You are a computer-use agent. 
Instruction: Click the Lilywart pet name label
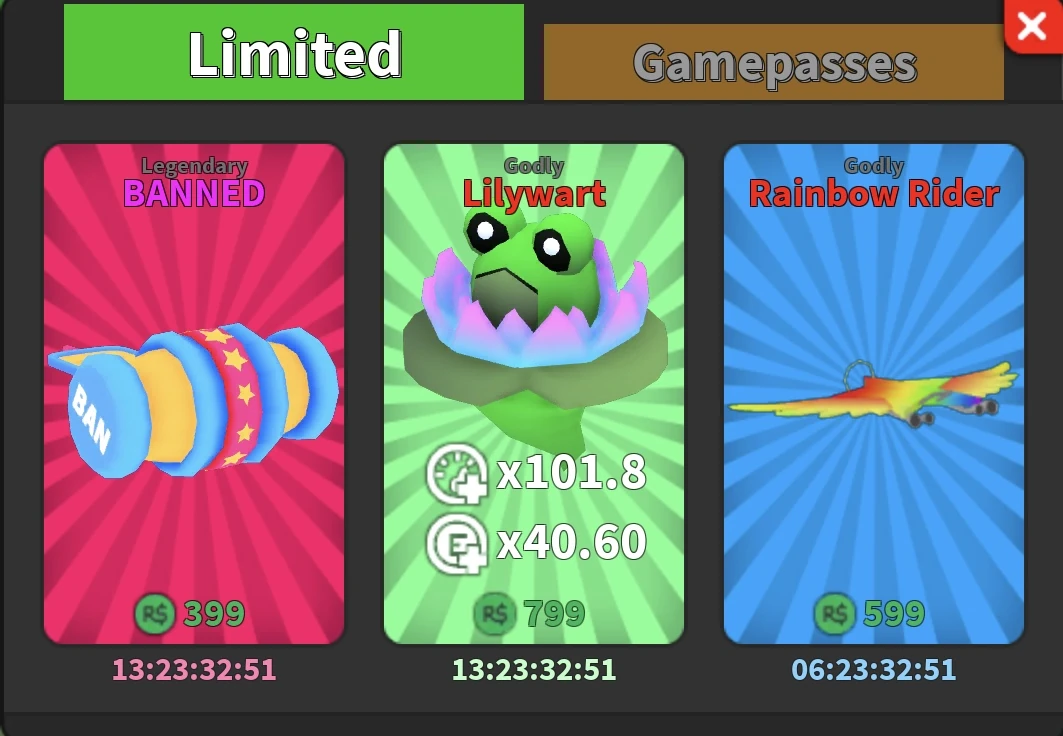[534, 194]
